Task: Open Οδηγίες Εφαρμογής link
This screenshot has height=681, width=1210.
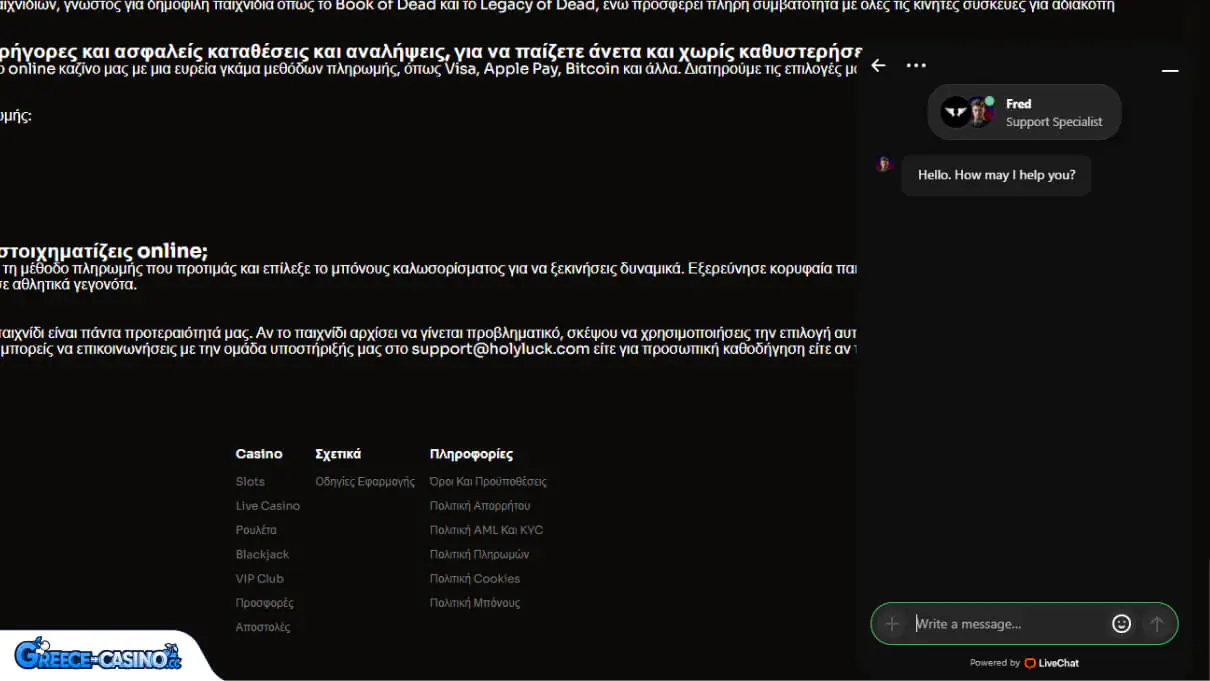Action: point(364,482)
